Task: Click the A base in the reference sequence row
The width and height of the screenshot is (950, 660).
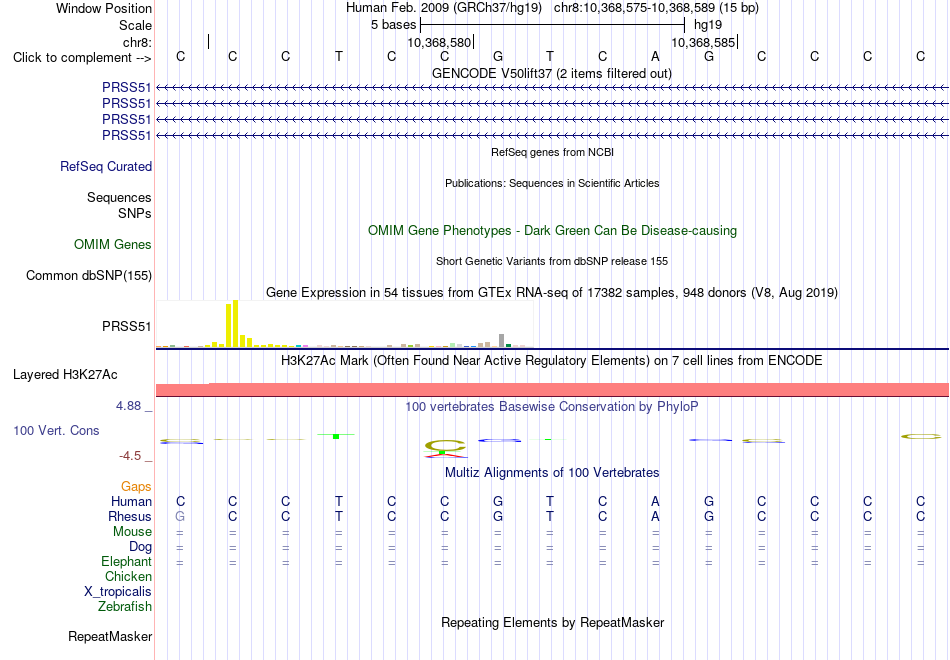Action: tap(655, 57)
